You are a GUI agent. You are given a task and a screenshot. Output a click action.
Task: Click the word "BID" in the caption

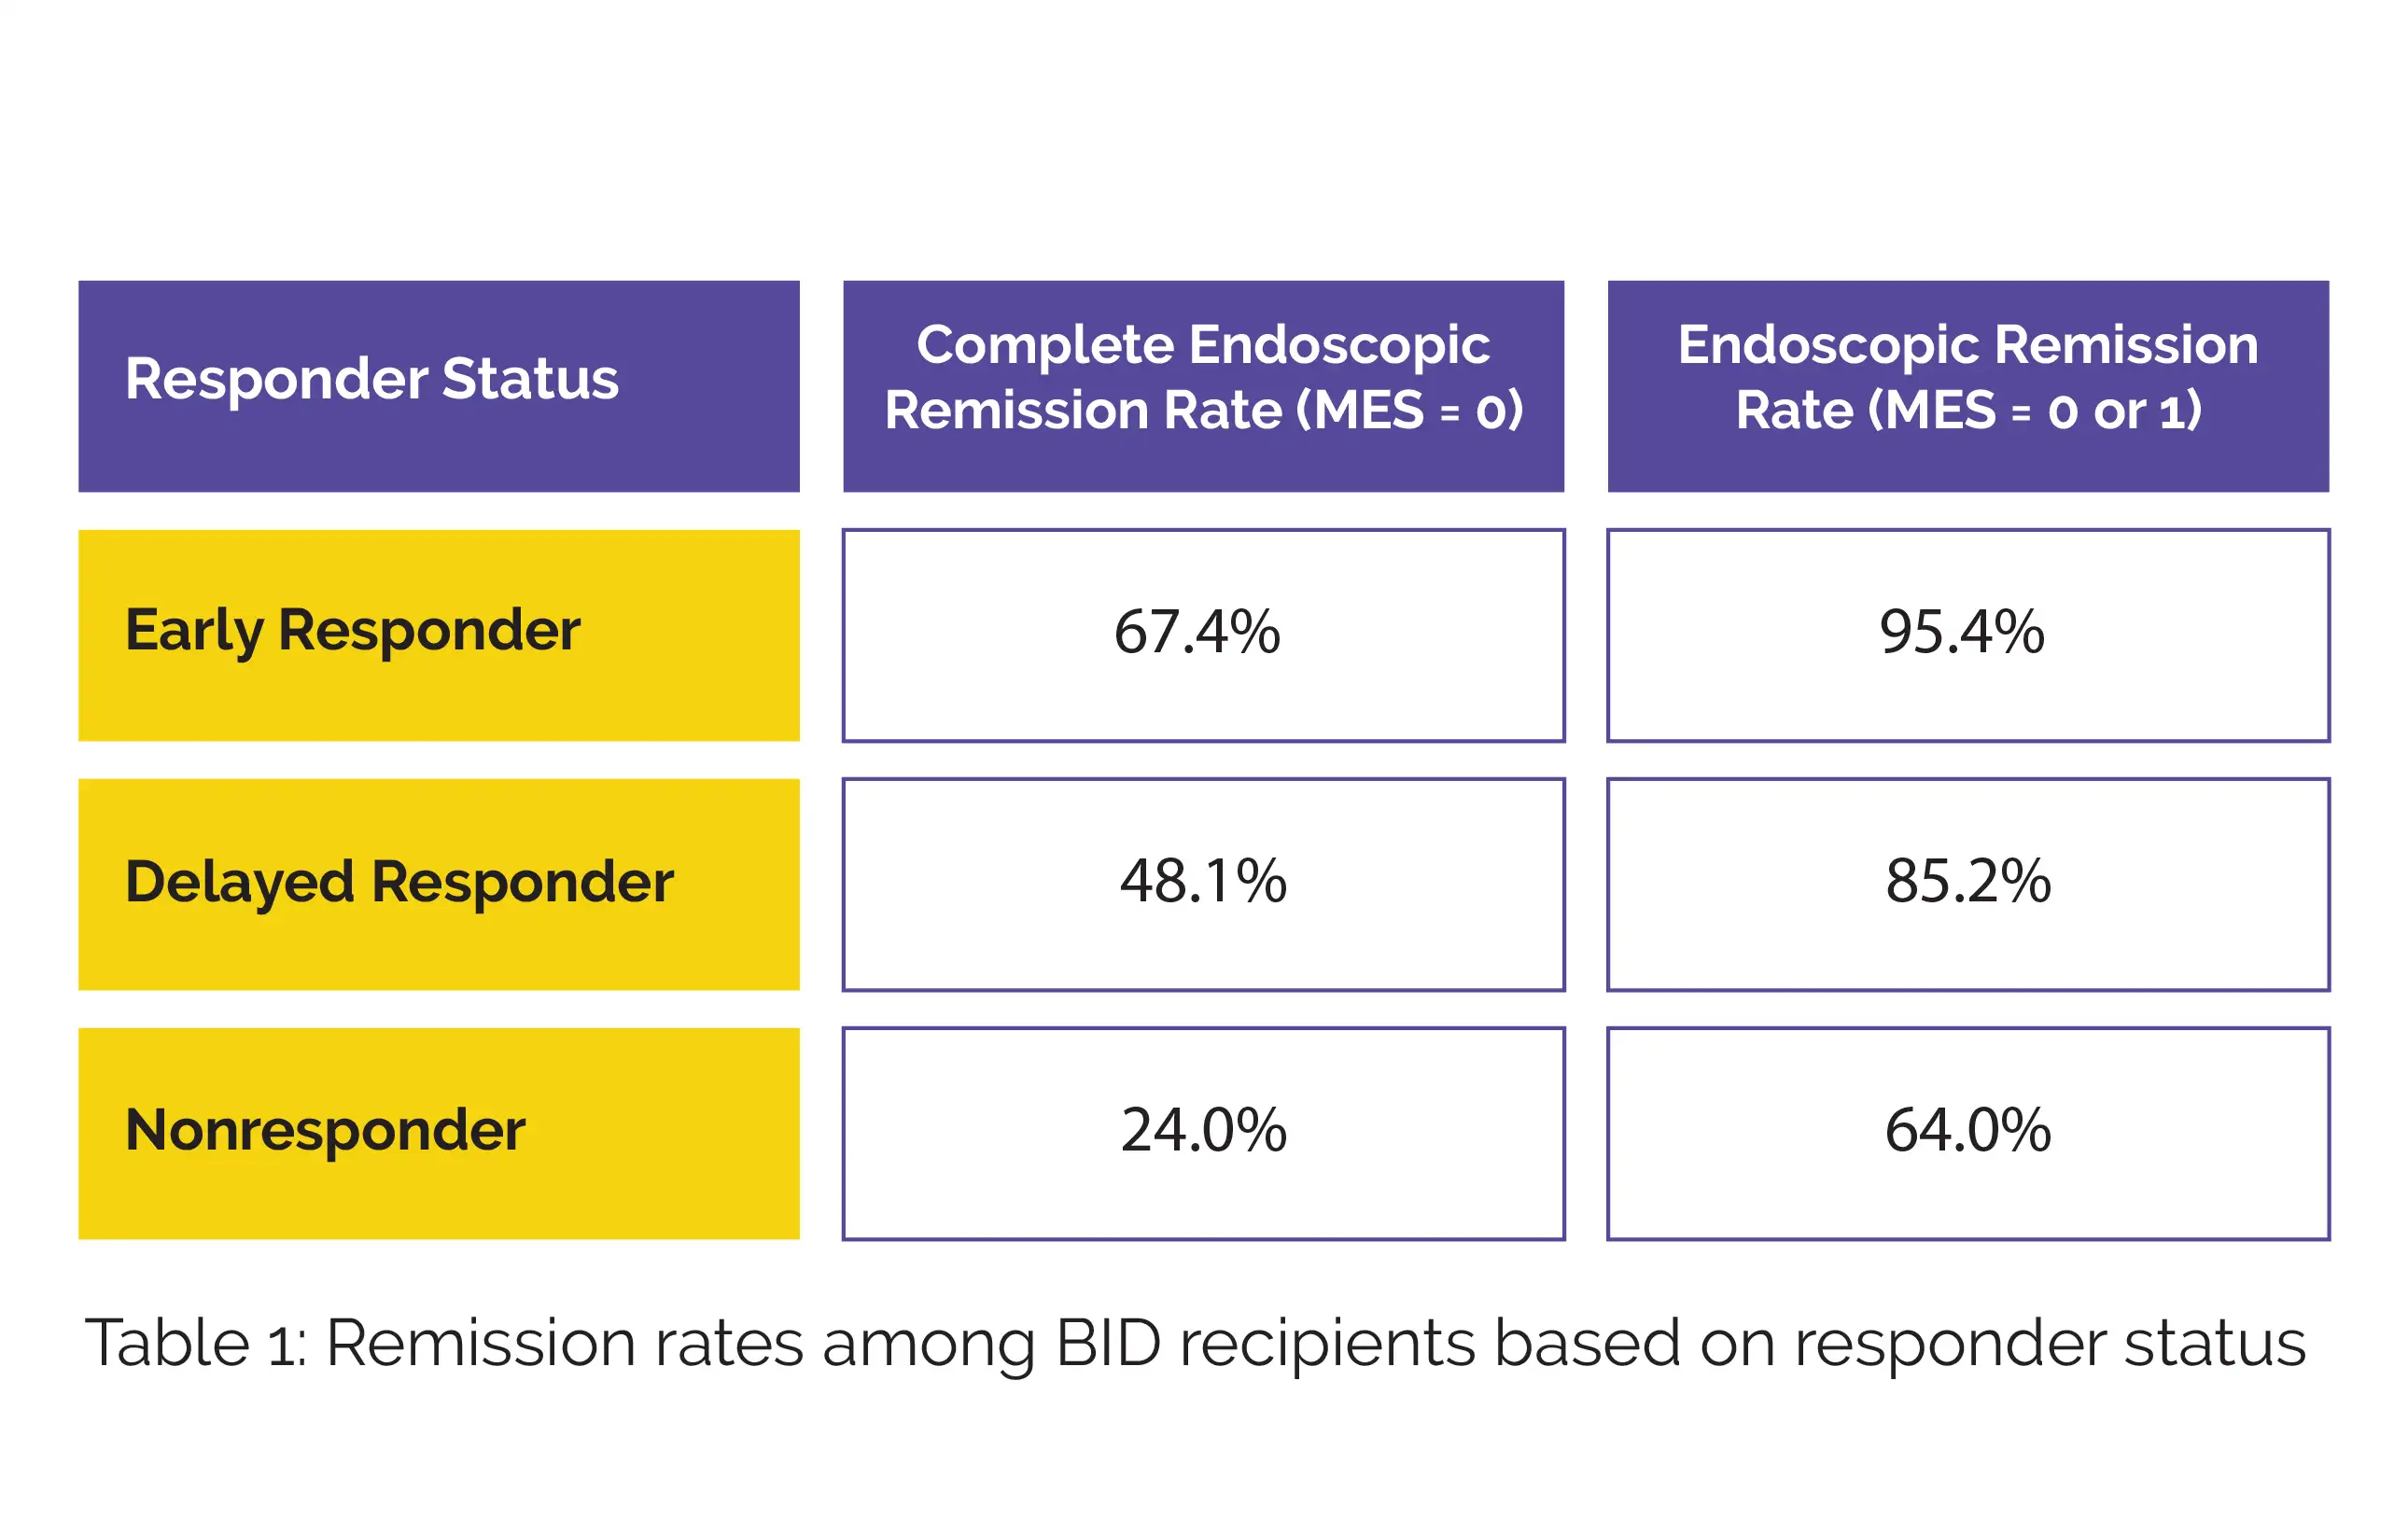tap(1107, 1343)
